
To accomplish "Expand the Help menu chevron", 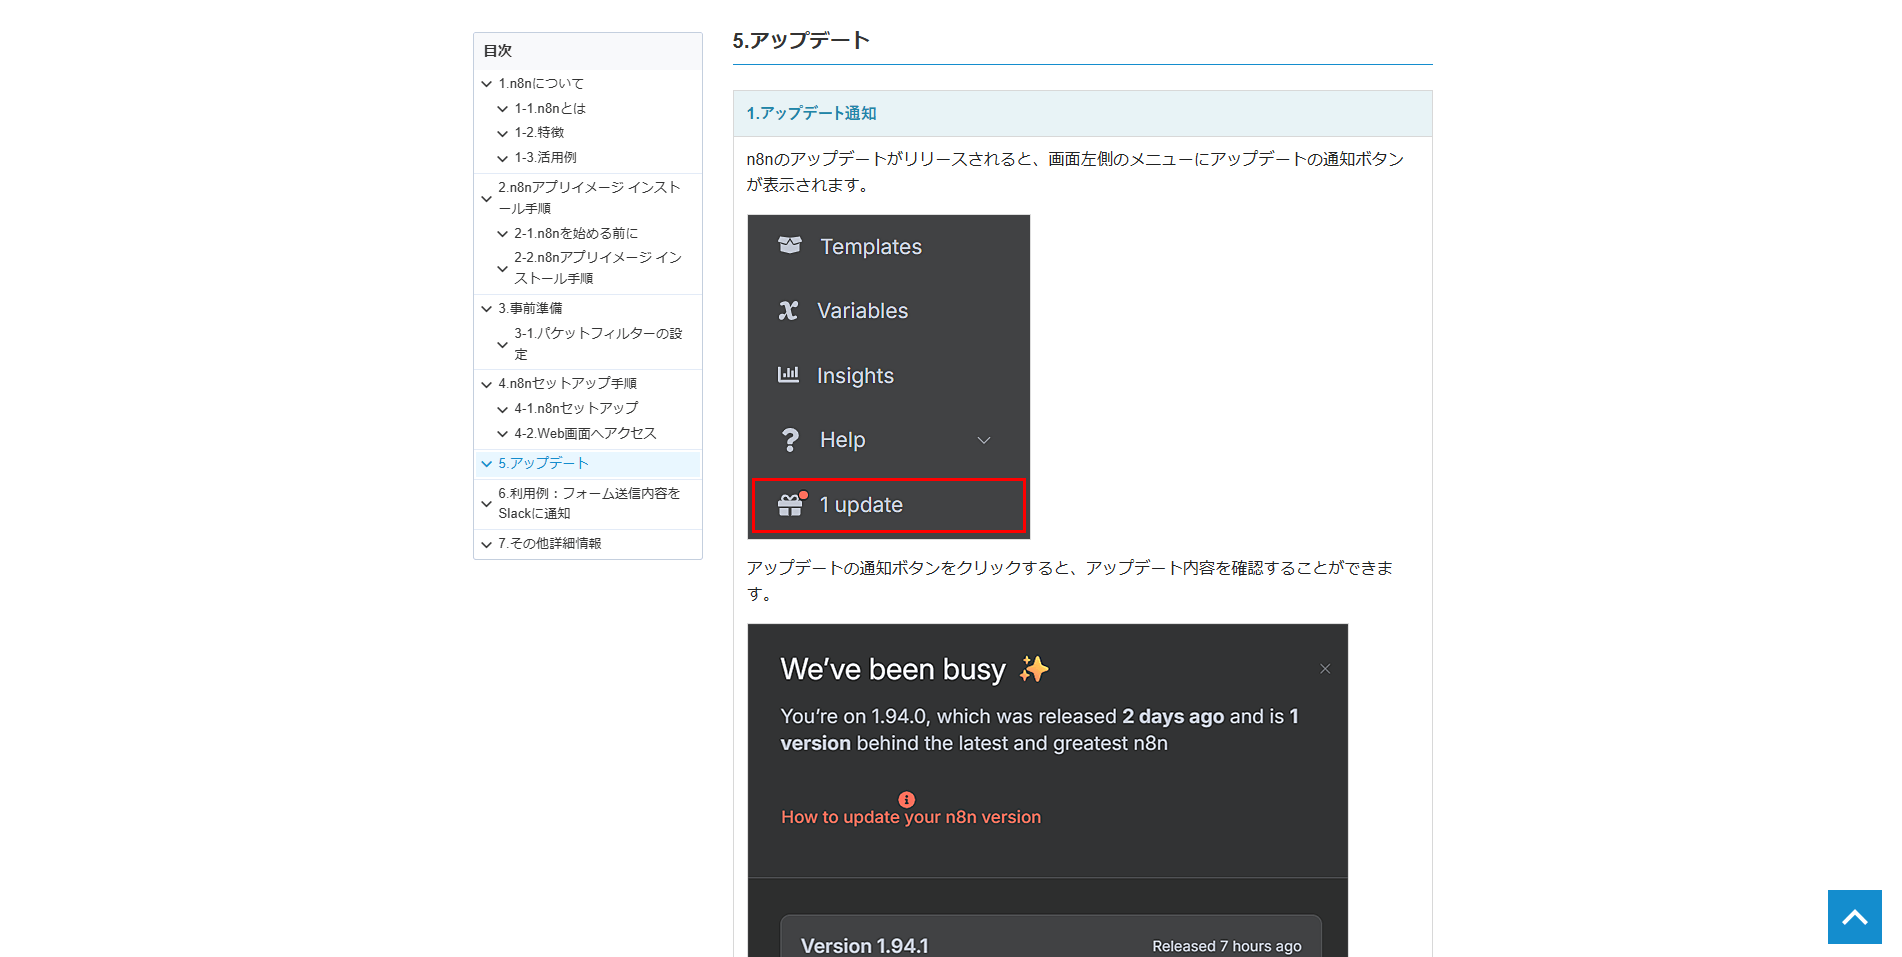I will (983, 440).
